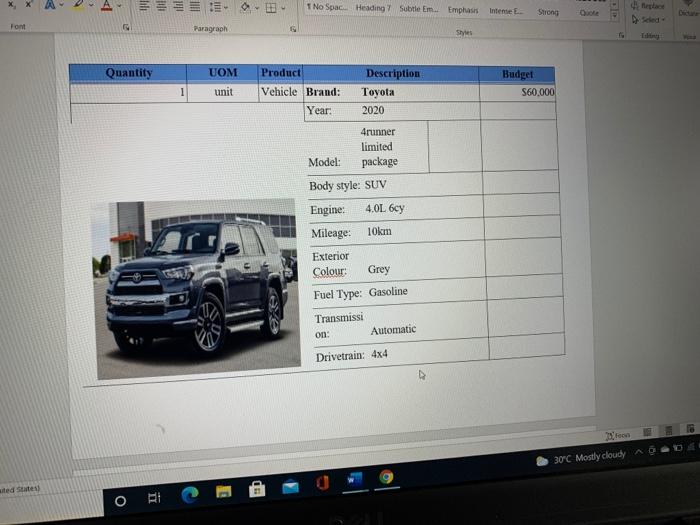The height and width of the screenshot is (525, 700).
Task: Switch to Google Chrome on taskbar
Action: pos(387,477)
